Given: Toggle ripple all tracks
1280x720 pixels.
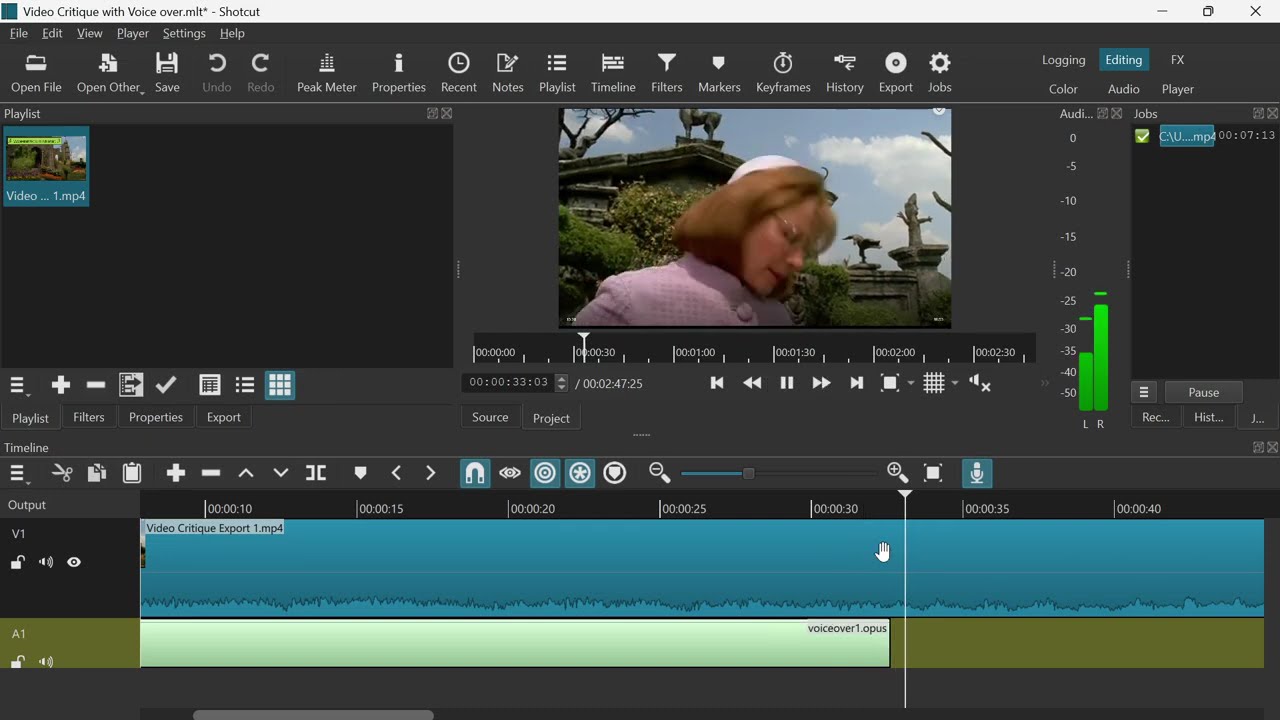Looking at the screenshot, I should (x=580, y=473).
